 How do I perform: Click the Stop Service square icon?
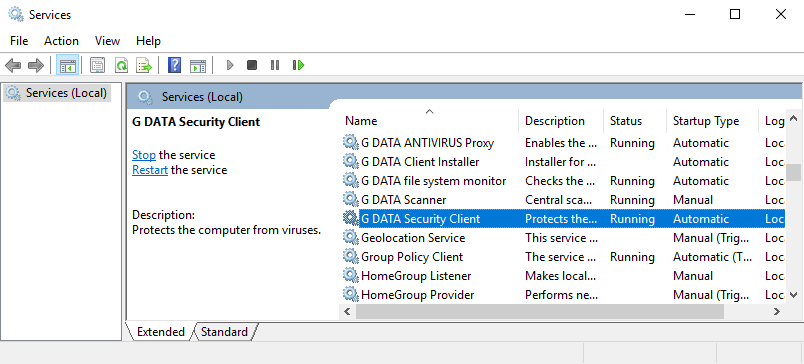(x=252, y=65)
